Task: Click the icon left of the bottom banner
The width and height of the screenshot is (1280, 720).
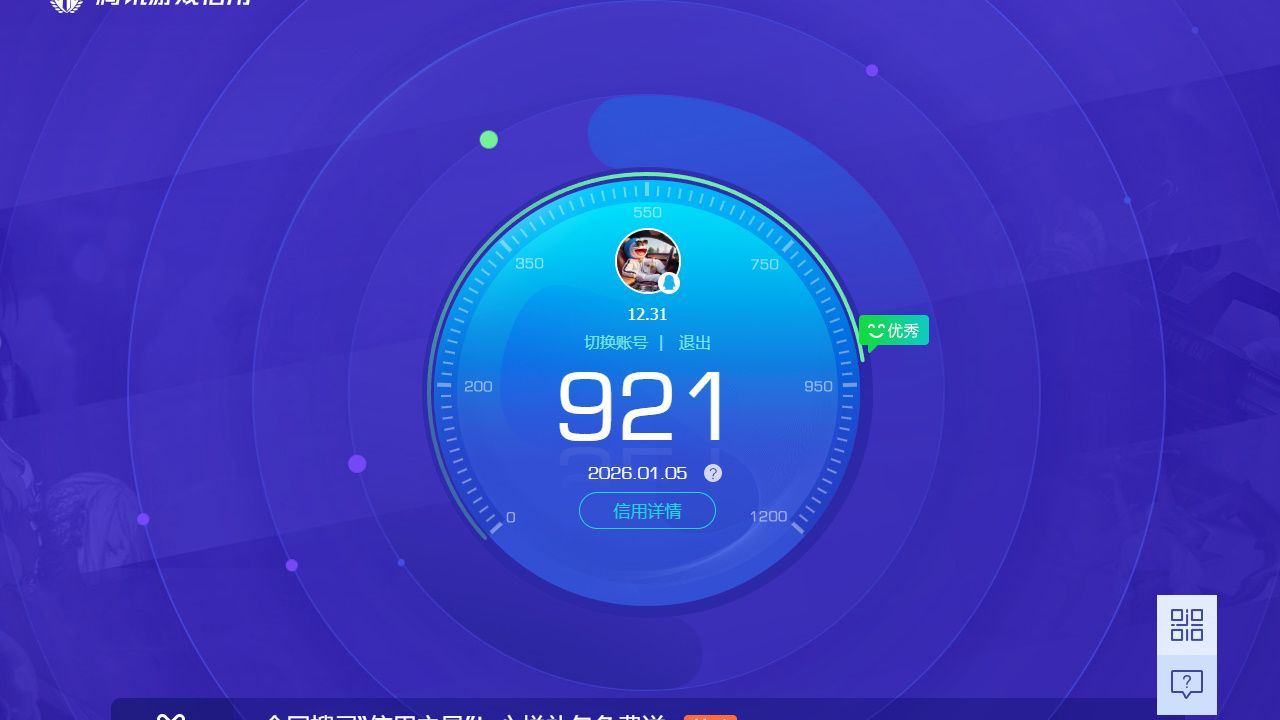Action: tap(170, 716)
